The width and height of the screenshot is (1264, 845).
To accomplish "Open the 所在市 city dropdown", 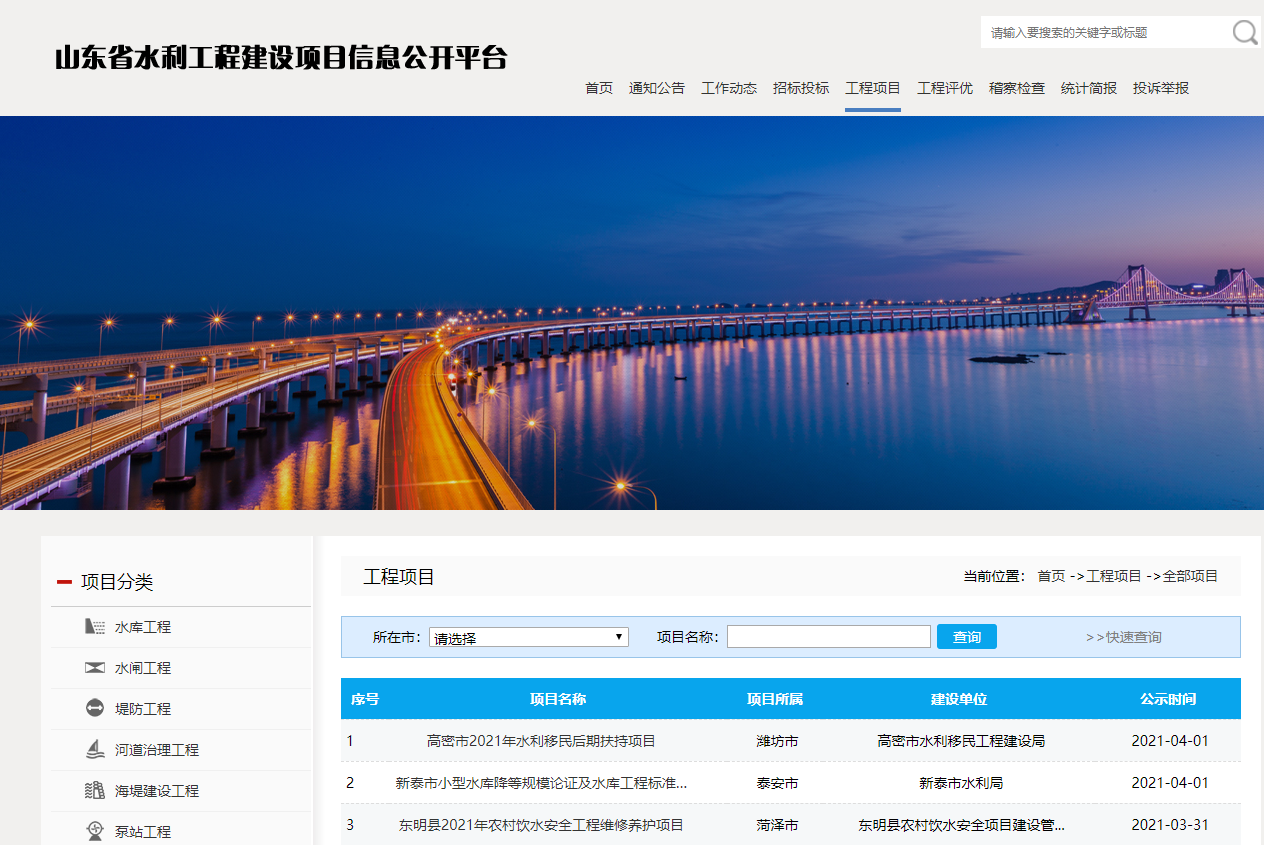I will [529, 637].
